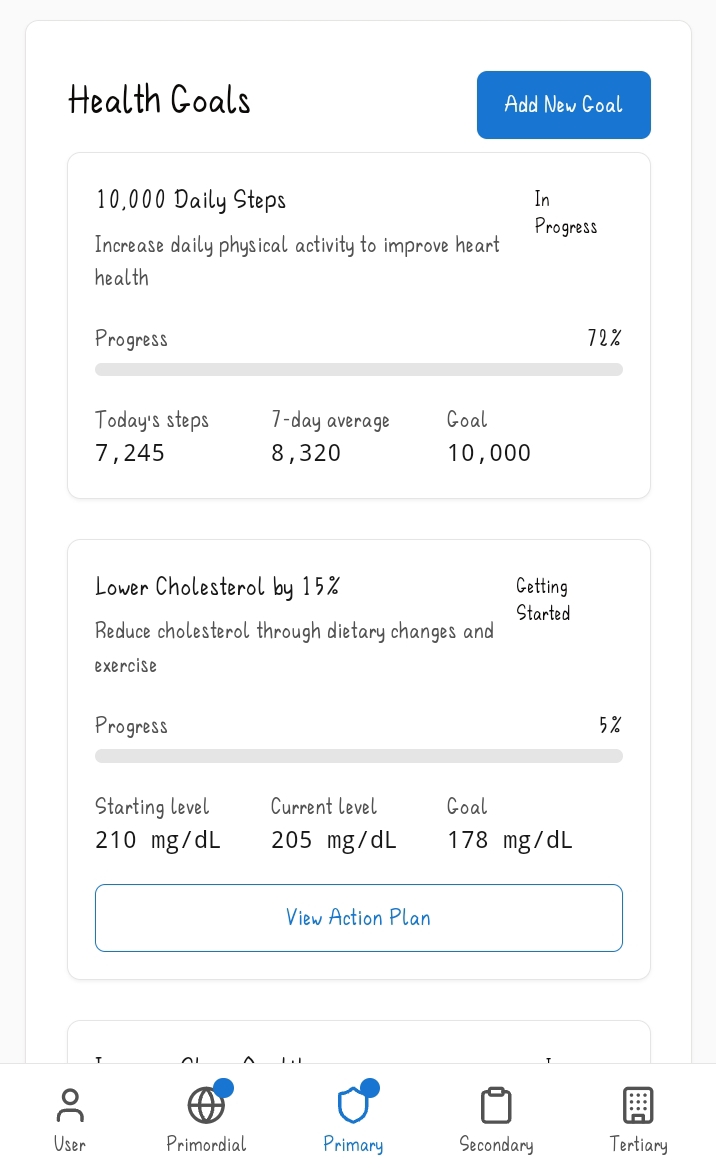The width and height of the screenshot is (716, 1168).
Task: Open the Primordial globe icon
Action: (x=206, y=1106)
